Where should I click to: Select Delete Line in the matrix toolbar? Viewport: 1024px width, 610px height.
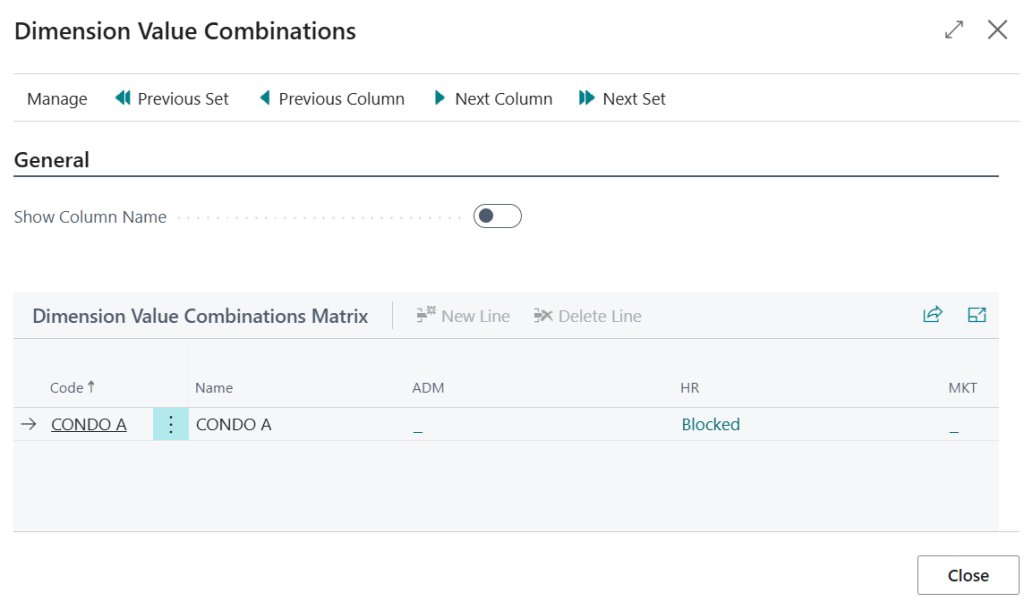tap(587, 315)
